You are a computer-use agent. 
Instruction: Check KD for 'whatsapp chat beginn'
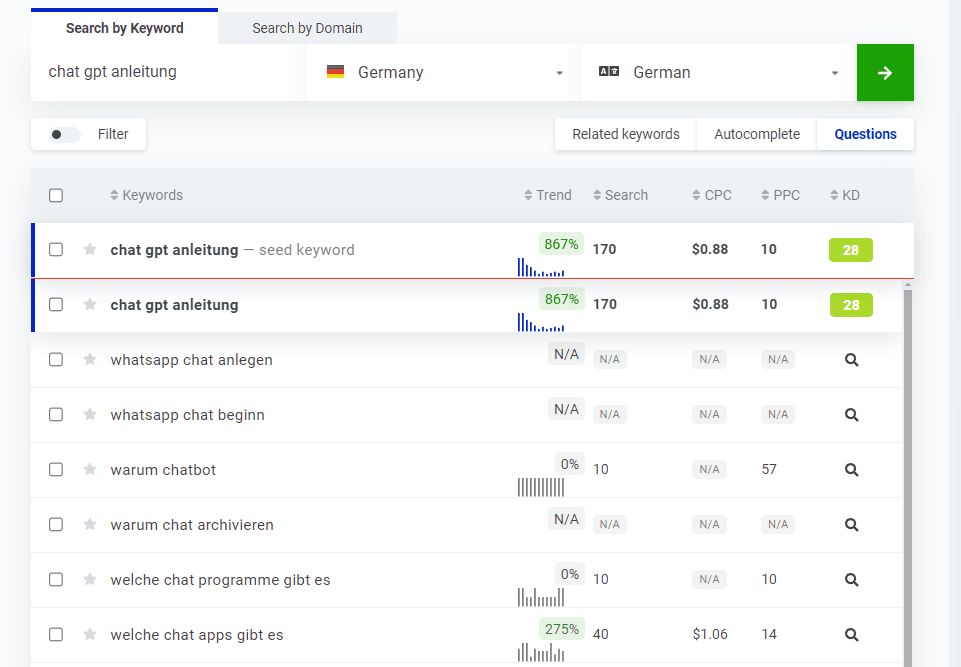(x=851, y=415)
